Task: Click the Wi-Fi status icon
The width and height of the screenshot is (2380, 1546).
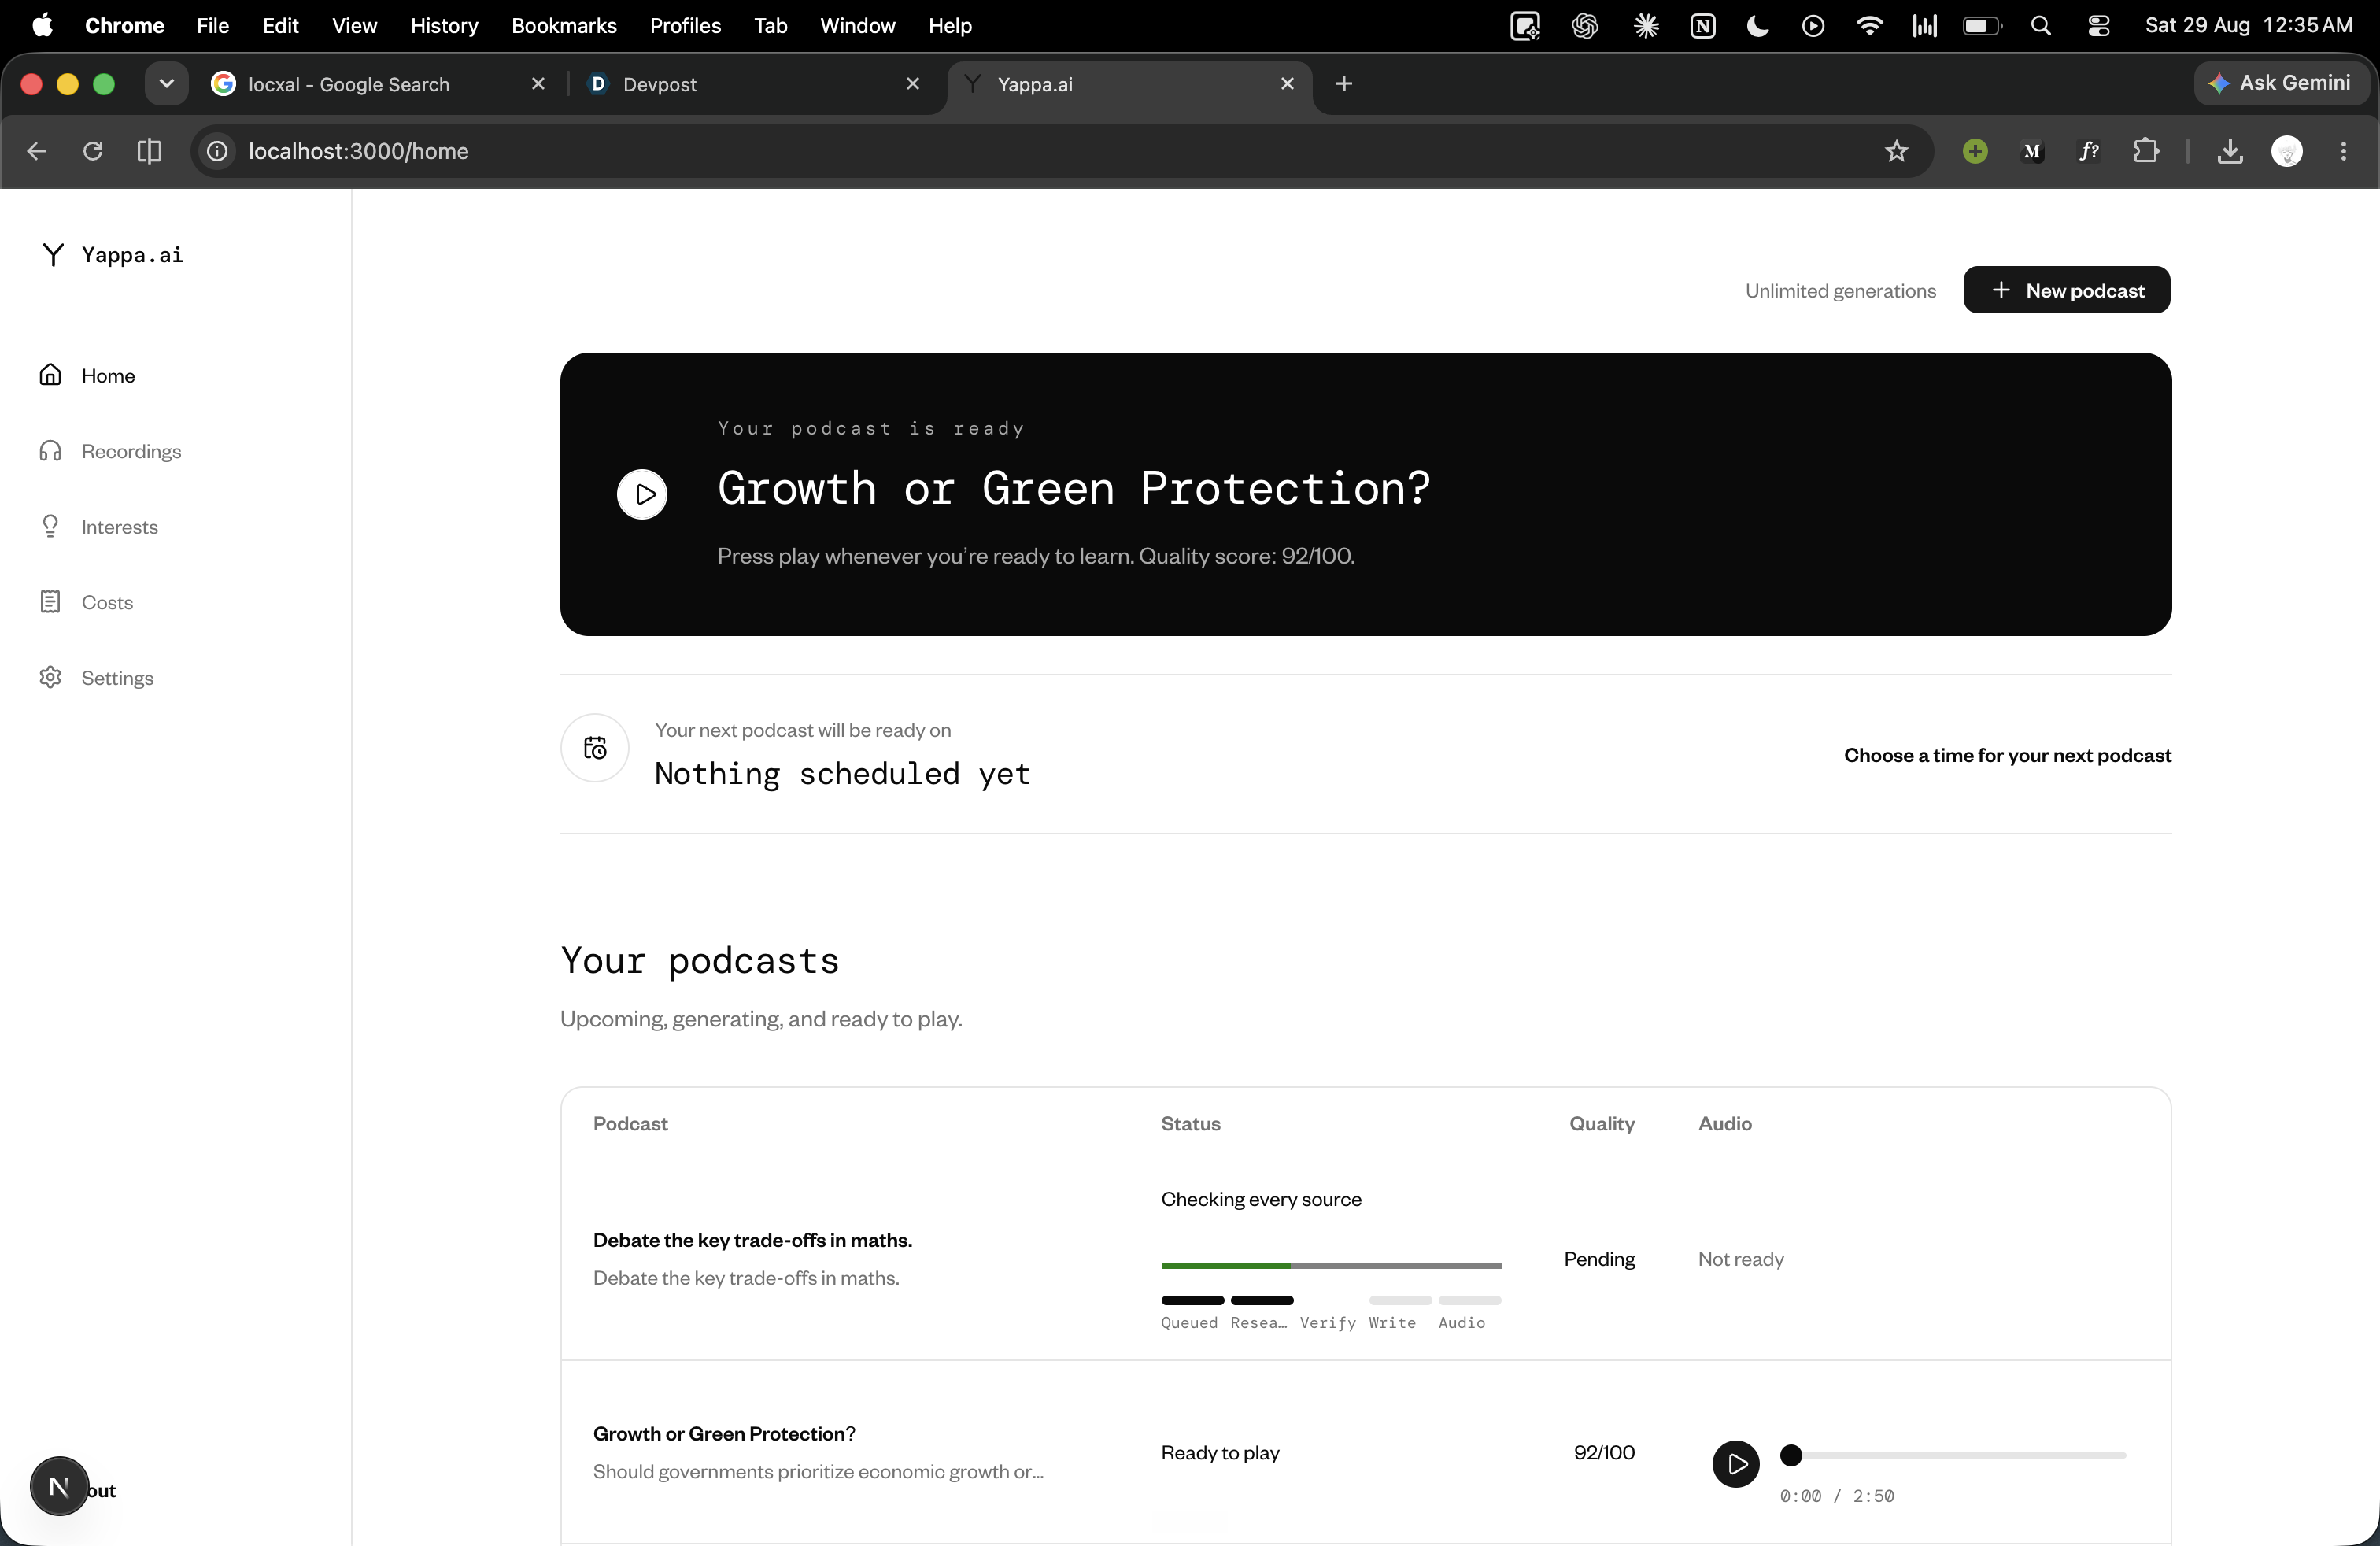Action: tap(1869, 26)
